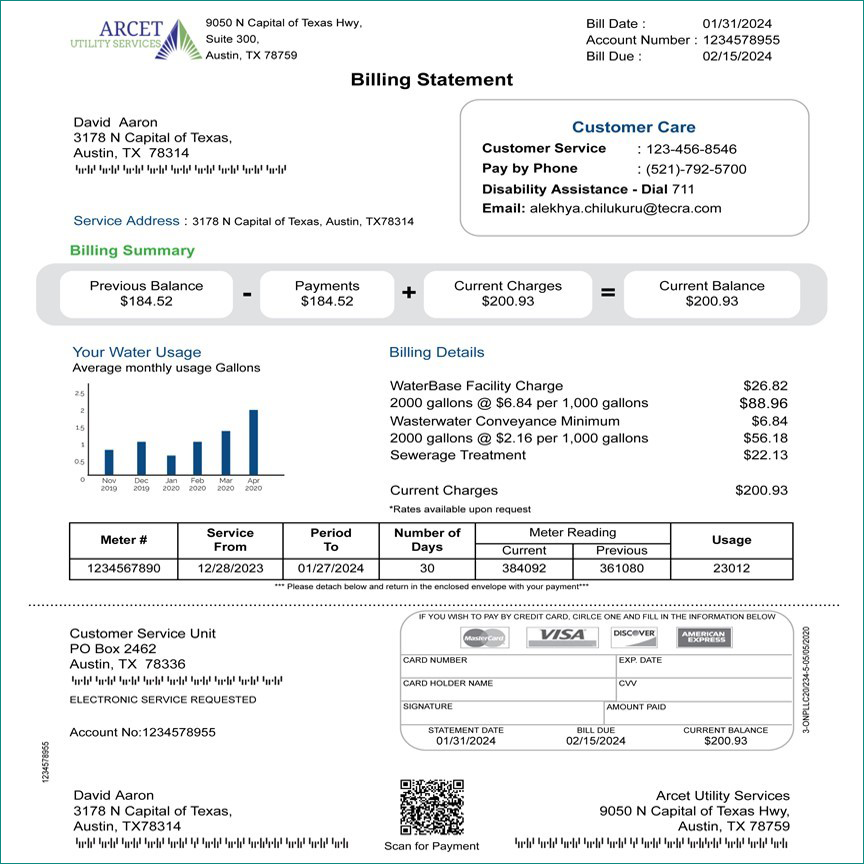This screenshot has height=864, width=864.
Task: Click the CVV field
Action: pos(704,689)
